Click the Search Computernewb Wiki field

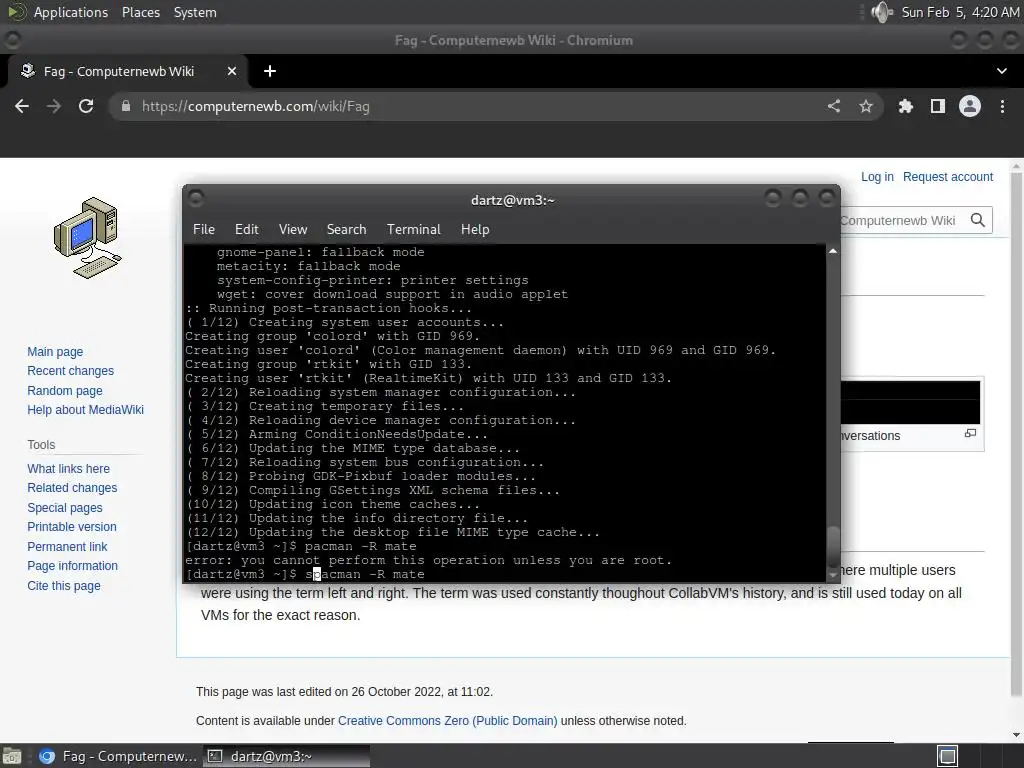(901, 220)
